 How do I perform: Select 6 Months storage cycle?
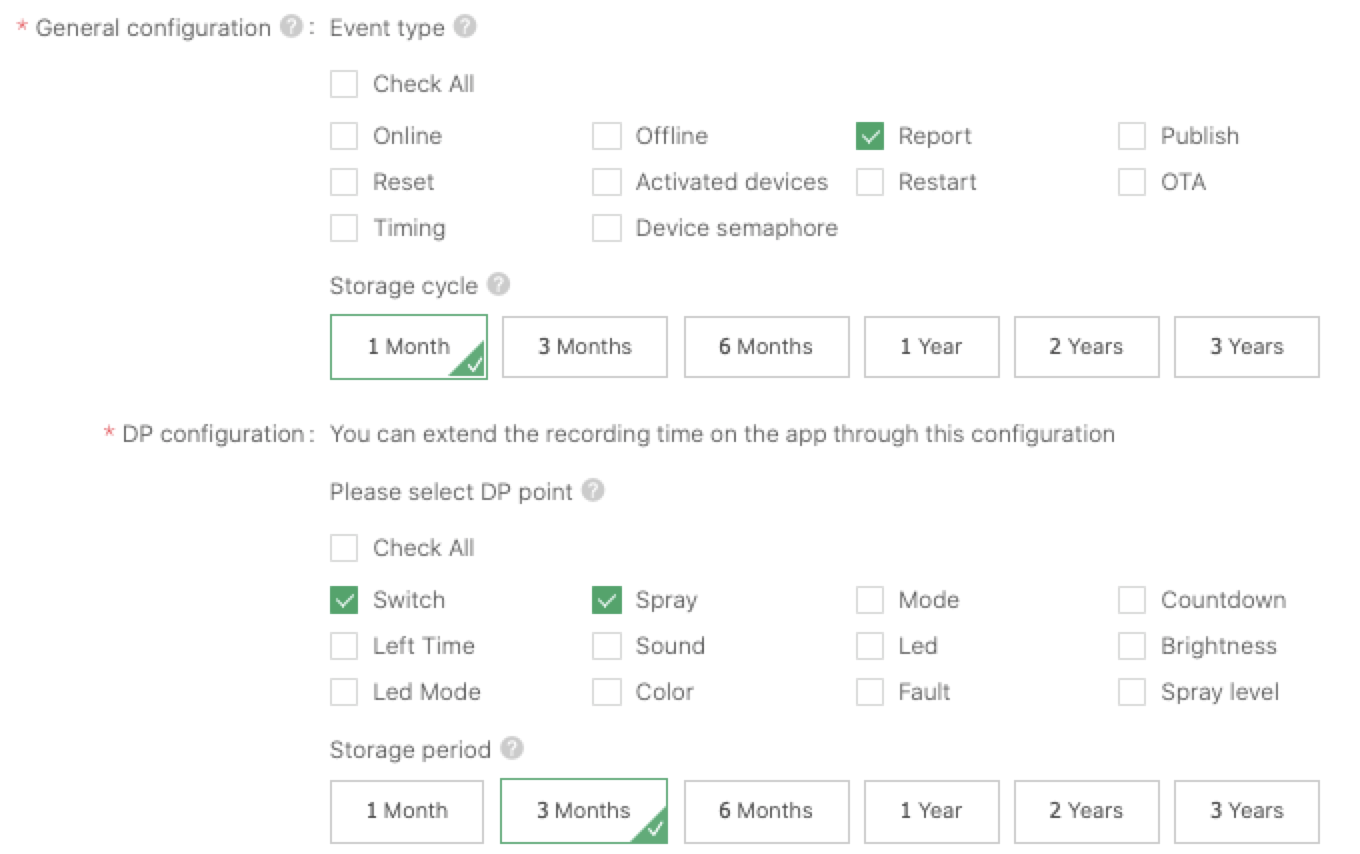767,347
